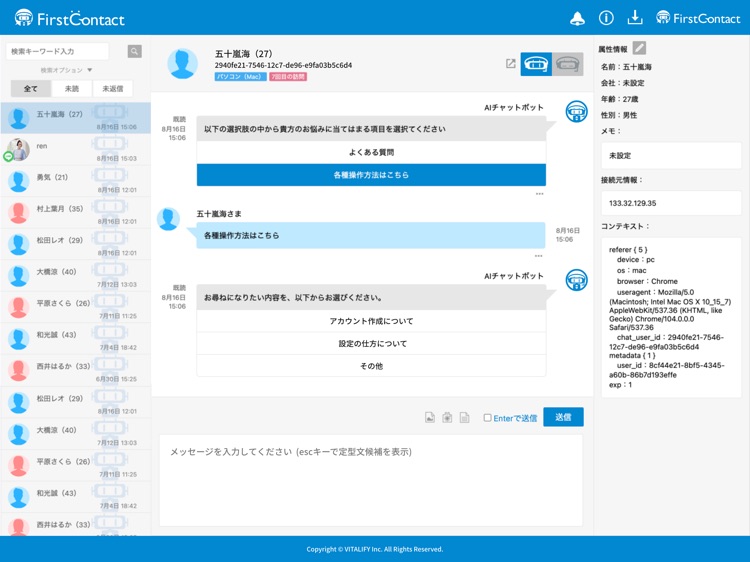
Task: Open the ren conversation
Action: 76,150
